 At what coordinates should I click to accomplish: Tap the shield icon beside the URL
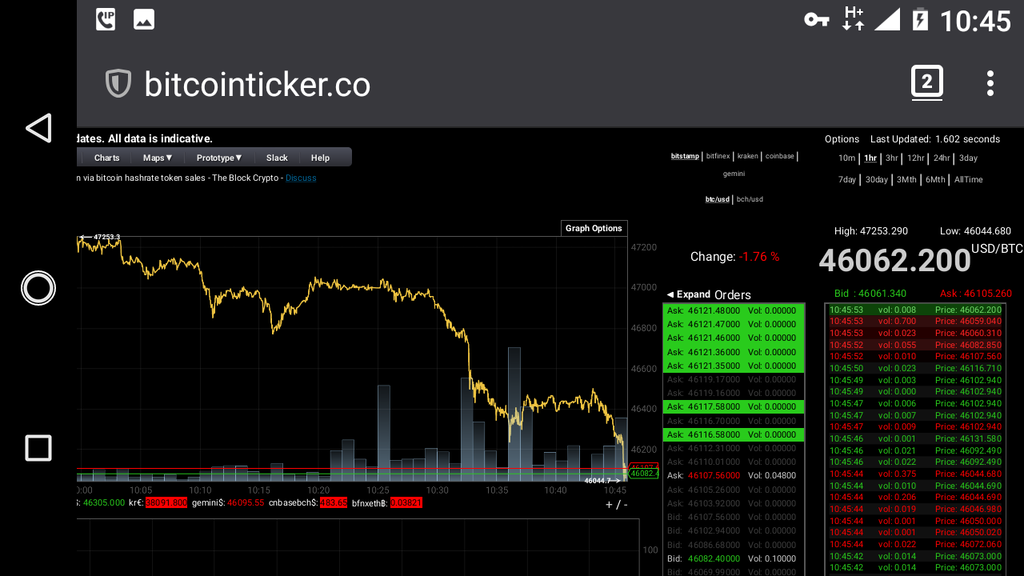click(118, 84)
